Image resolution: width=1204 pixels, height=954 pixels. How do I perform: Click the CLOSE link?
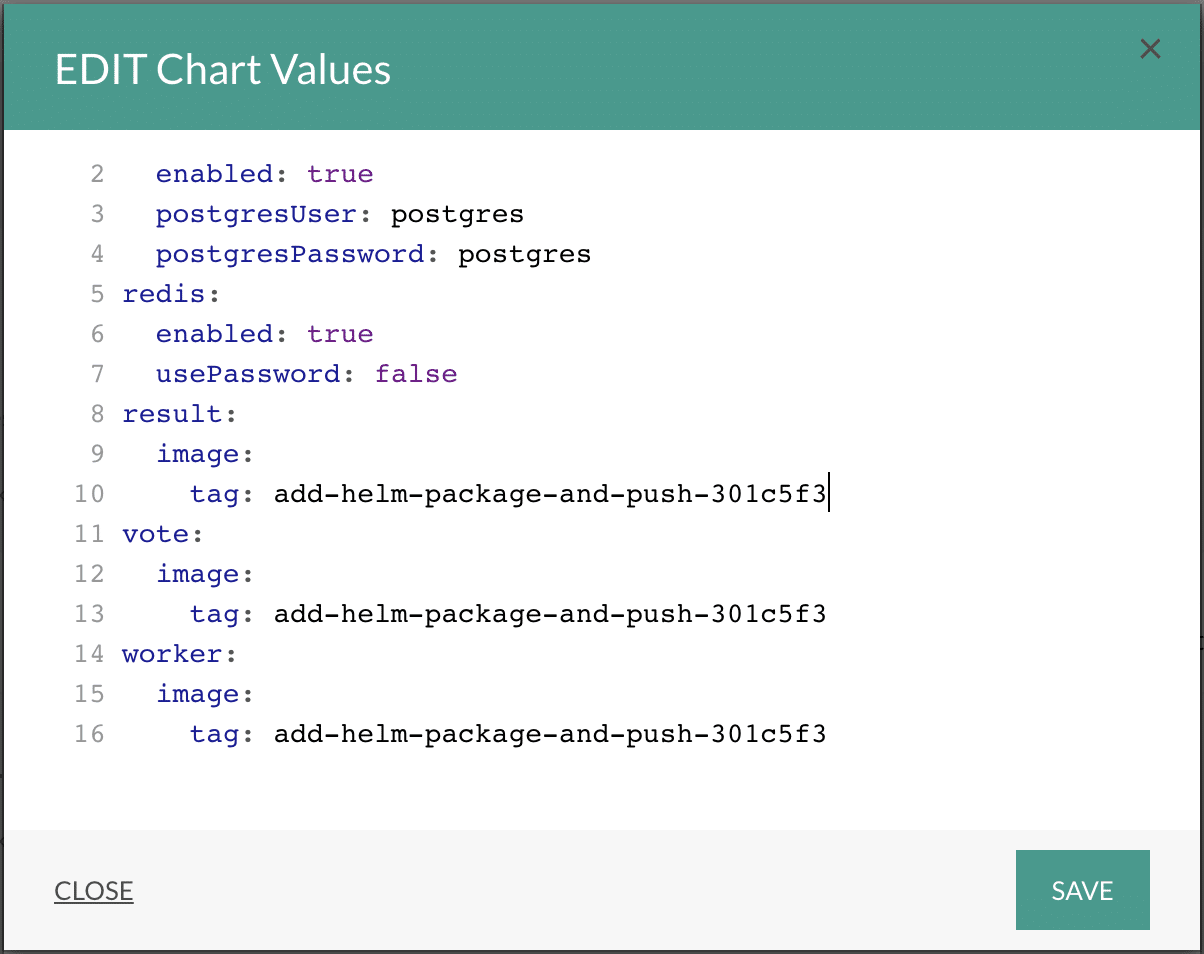coord(94,891)
